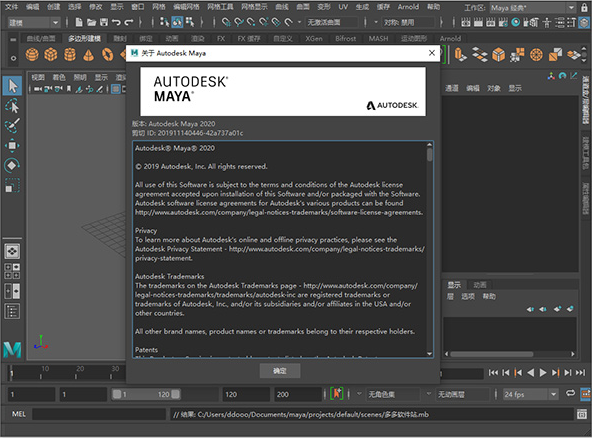The width and height of the screenshot is (592, 438).
Task: Click the Snap to curves magnet icon
Action: point(239,23)
